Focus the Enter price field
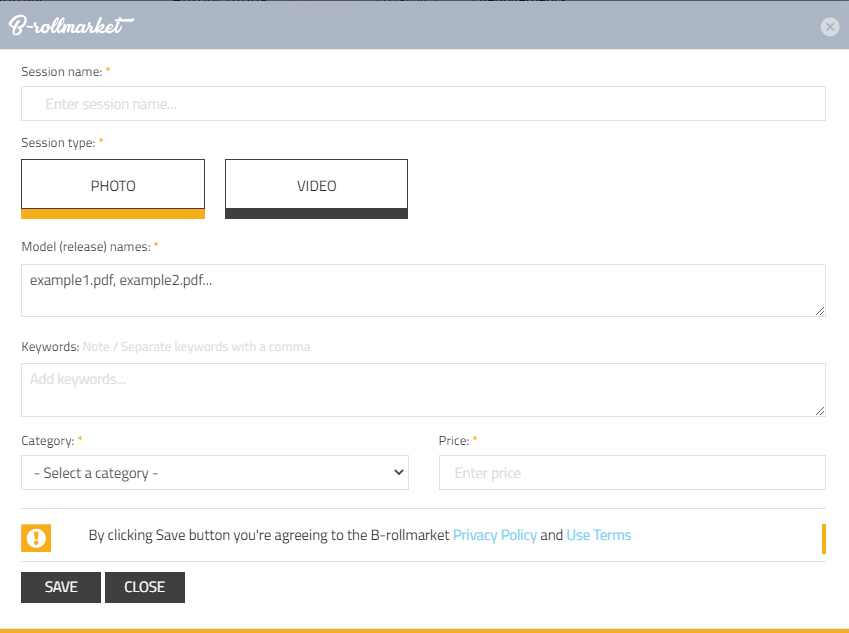 click(632, 473)
